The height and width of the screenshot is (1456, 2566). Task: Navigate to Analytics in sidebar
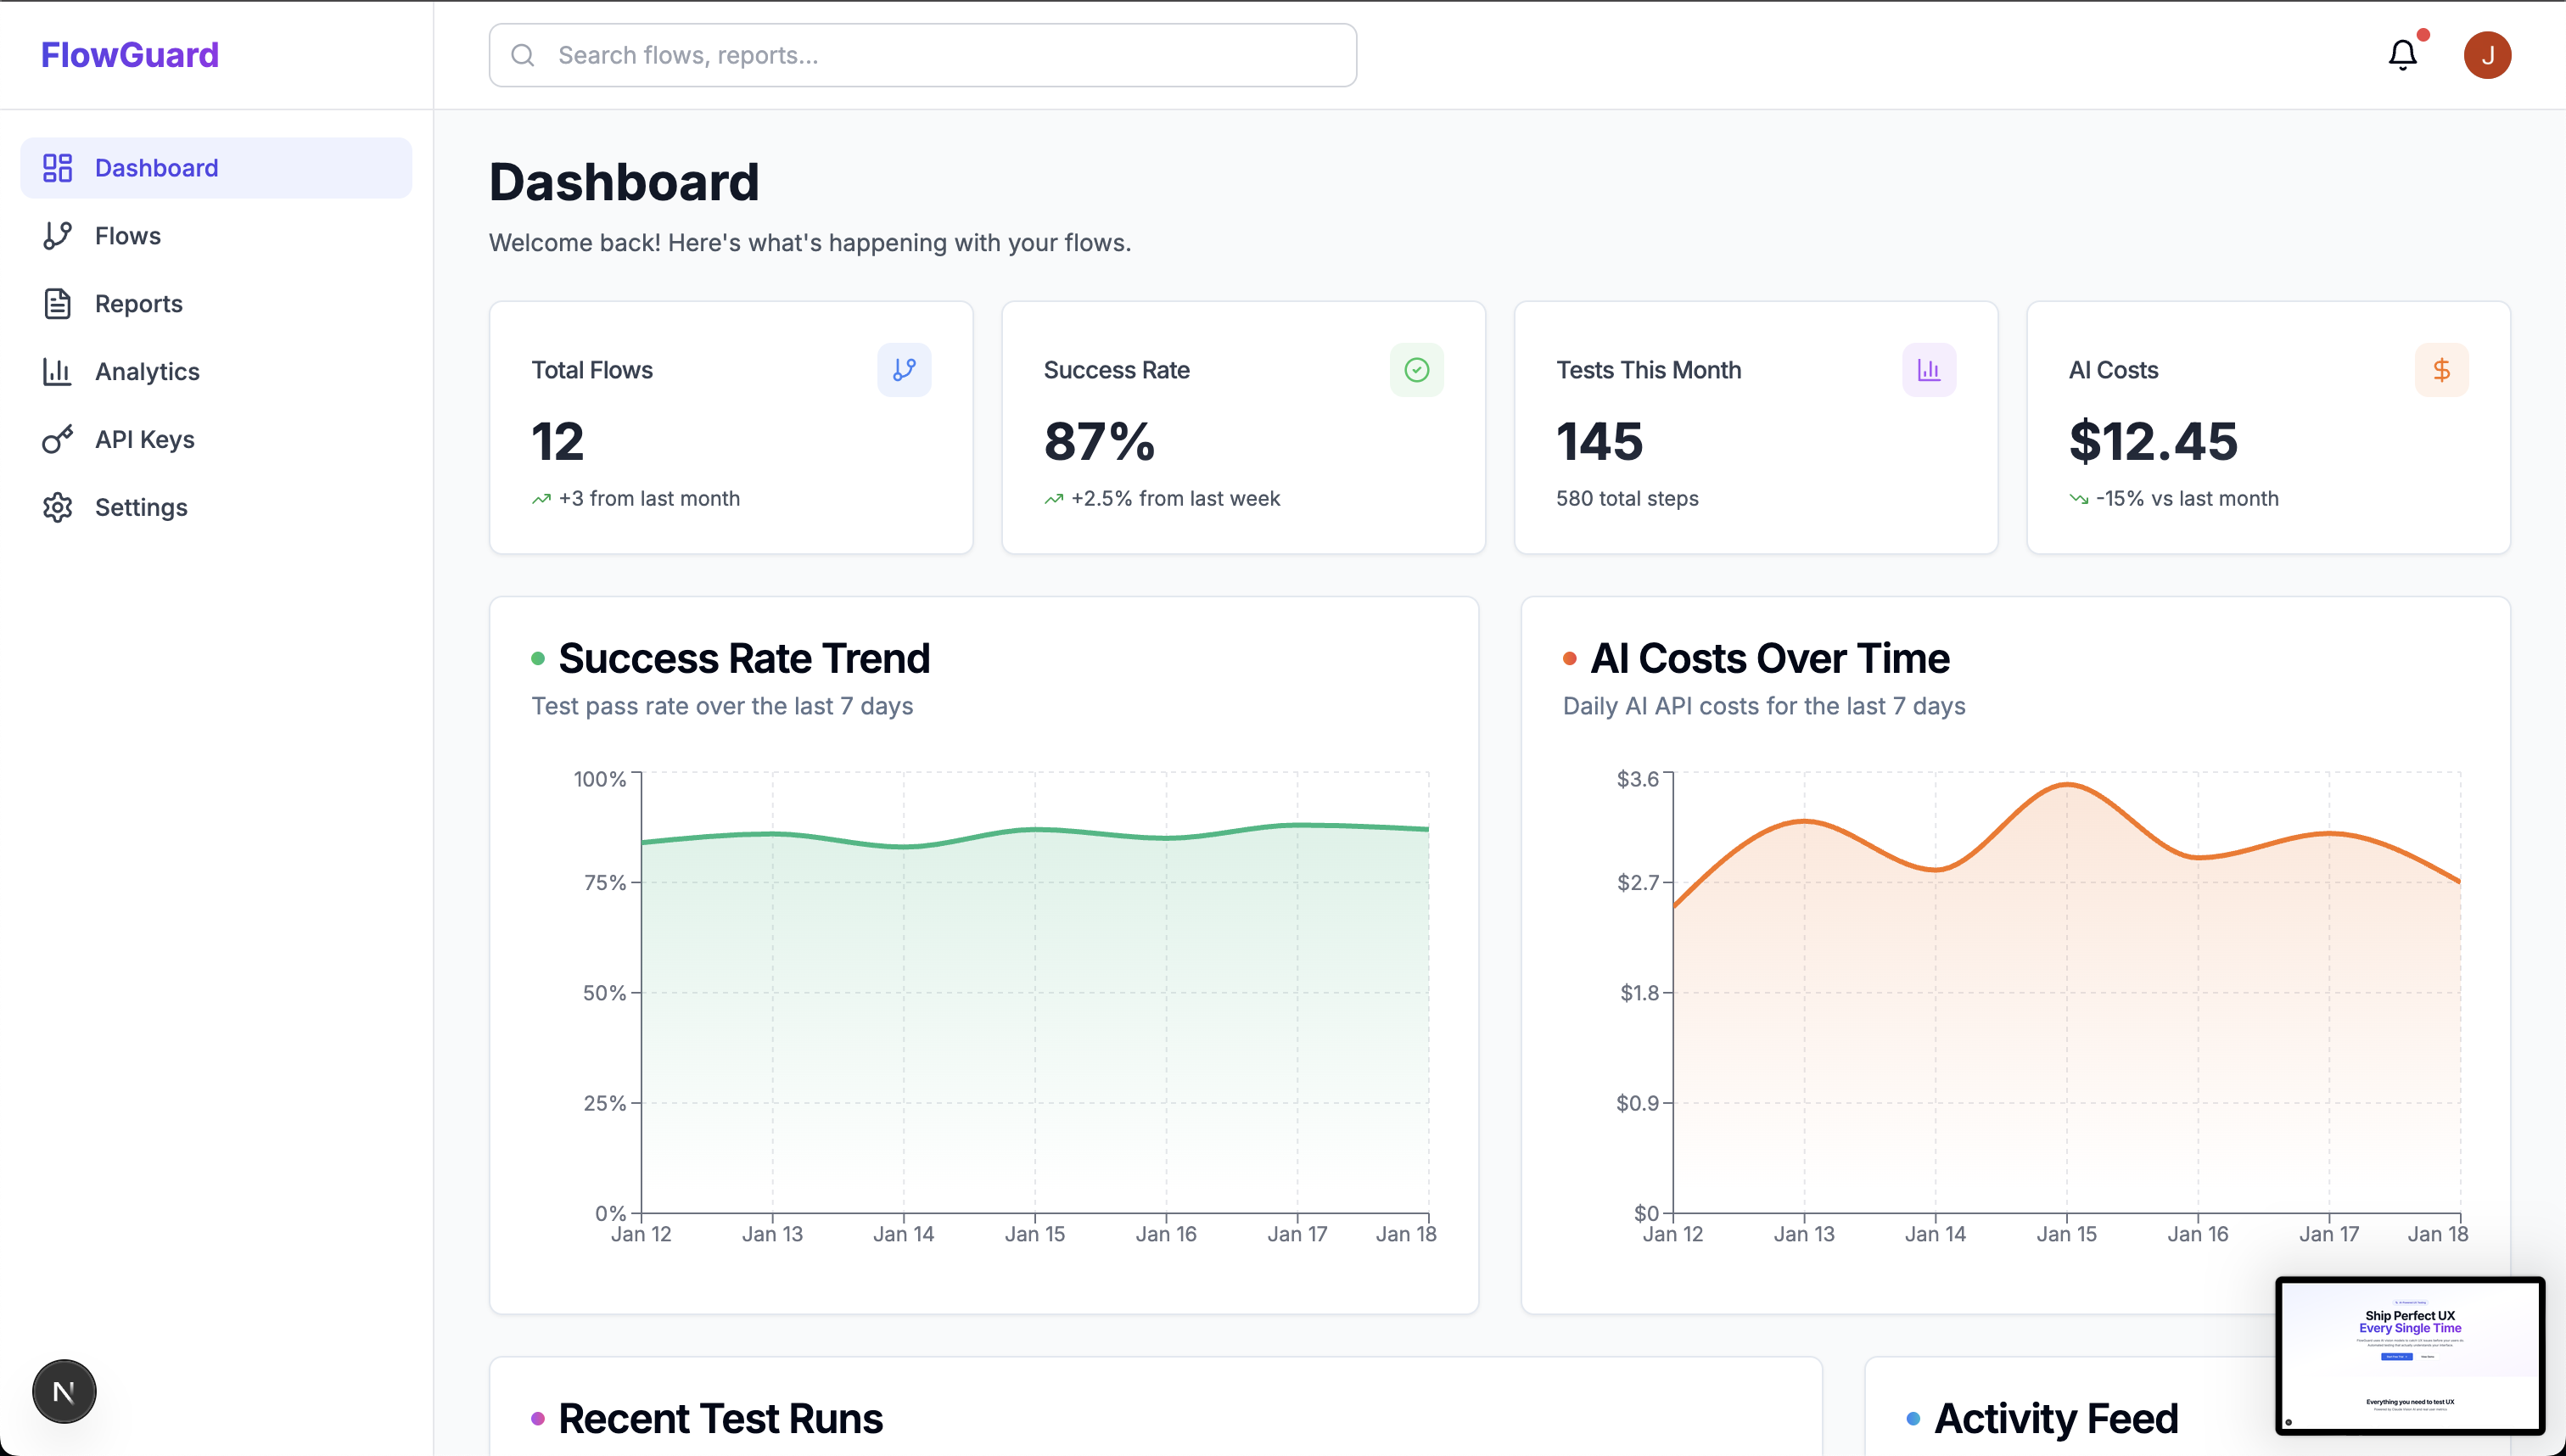[x=147, y=372]
